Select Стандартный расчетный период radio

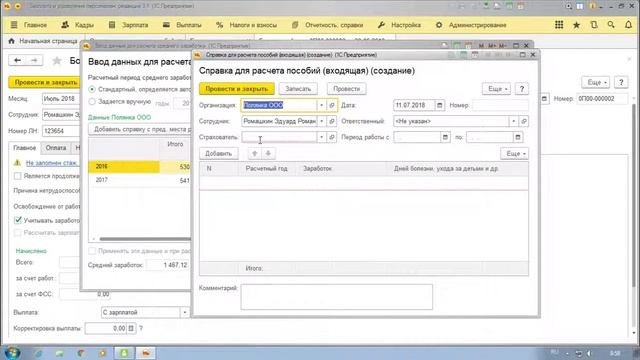tap(92, 89)
